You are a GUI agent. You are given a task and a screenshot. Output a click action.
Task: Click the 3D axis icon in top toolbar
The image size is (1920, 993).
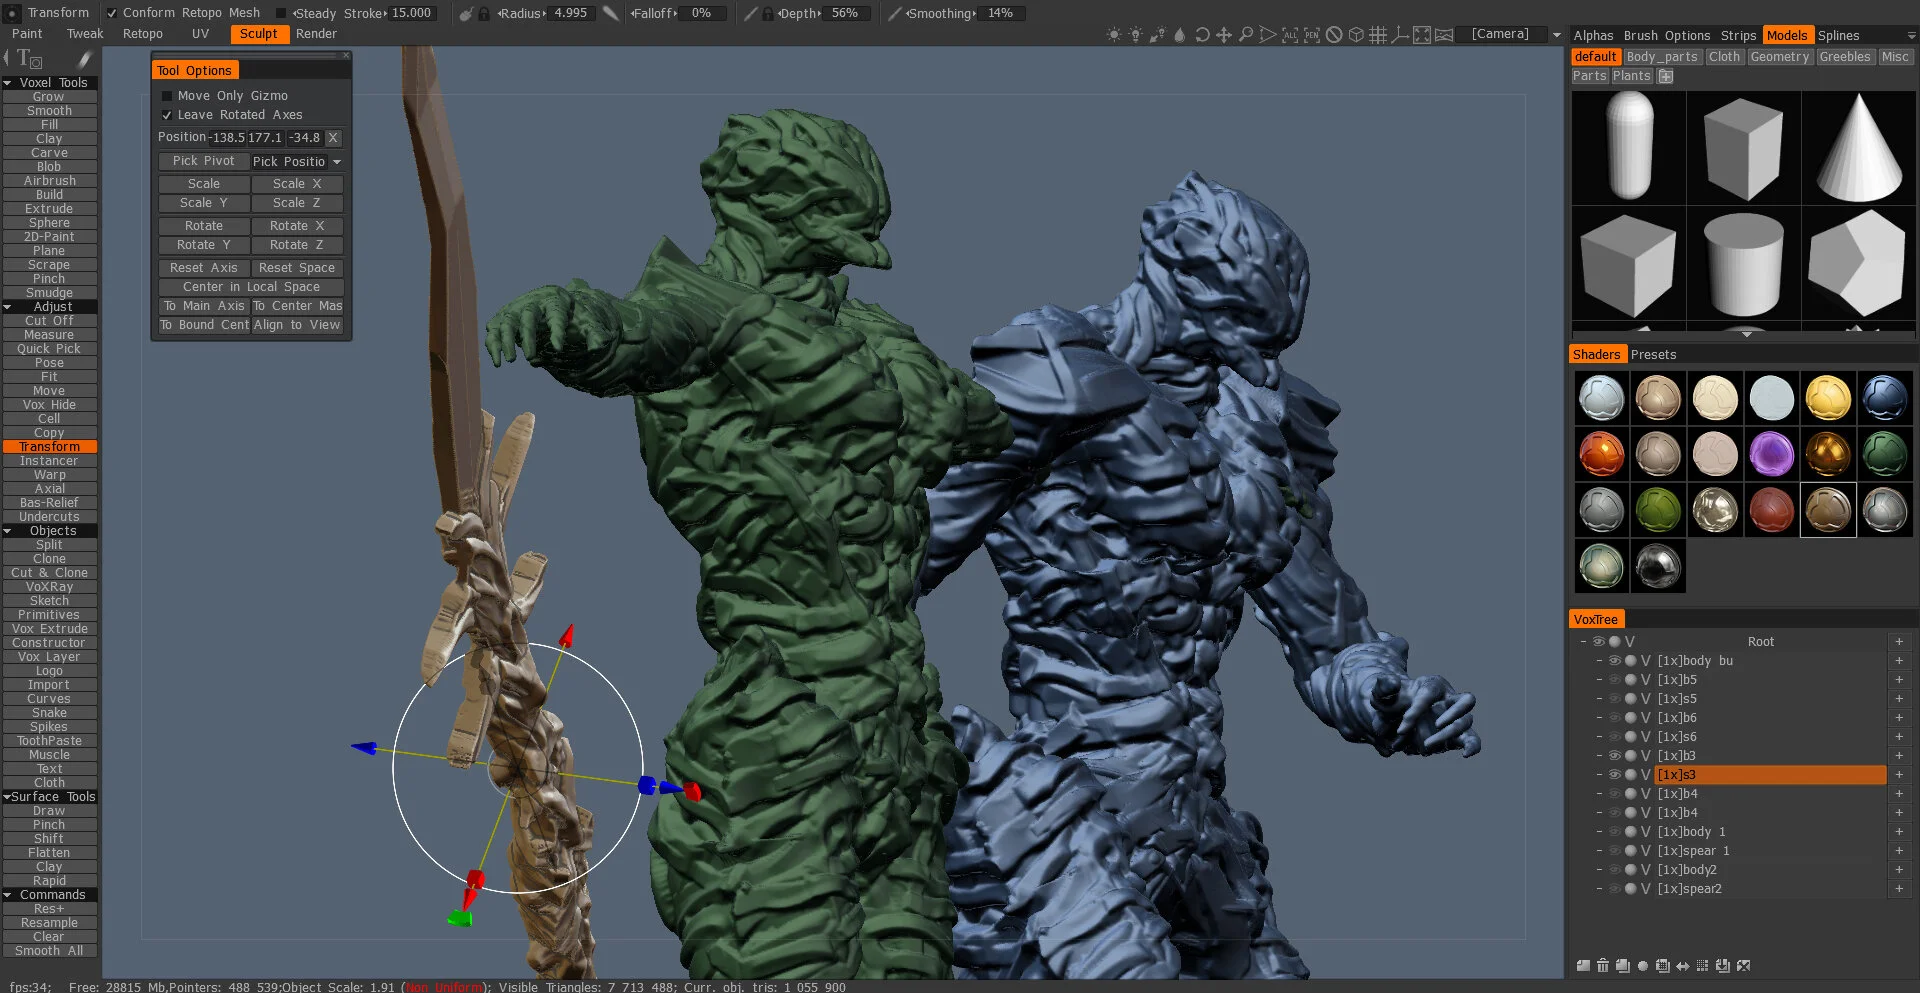point(1400,35)
